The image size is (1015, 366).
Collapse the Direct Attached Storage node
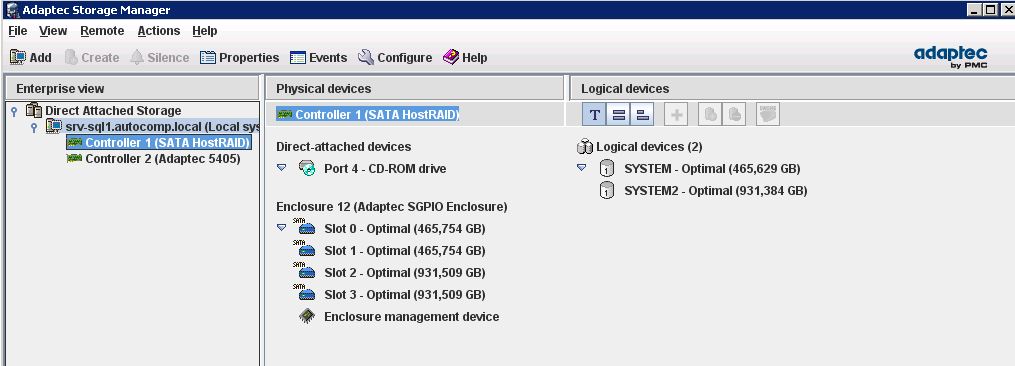pyautogui.click(x=15, y=111)
